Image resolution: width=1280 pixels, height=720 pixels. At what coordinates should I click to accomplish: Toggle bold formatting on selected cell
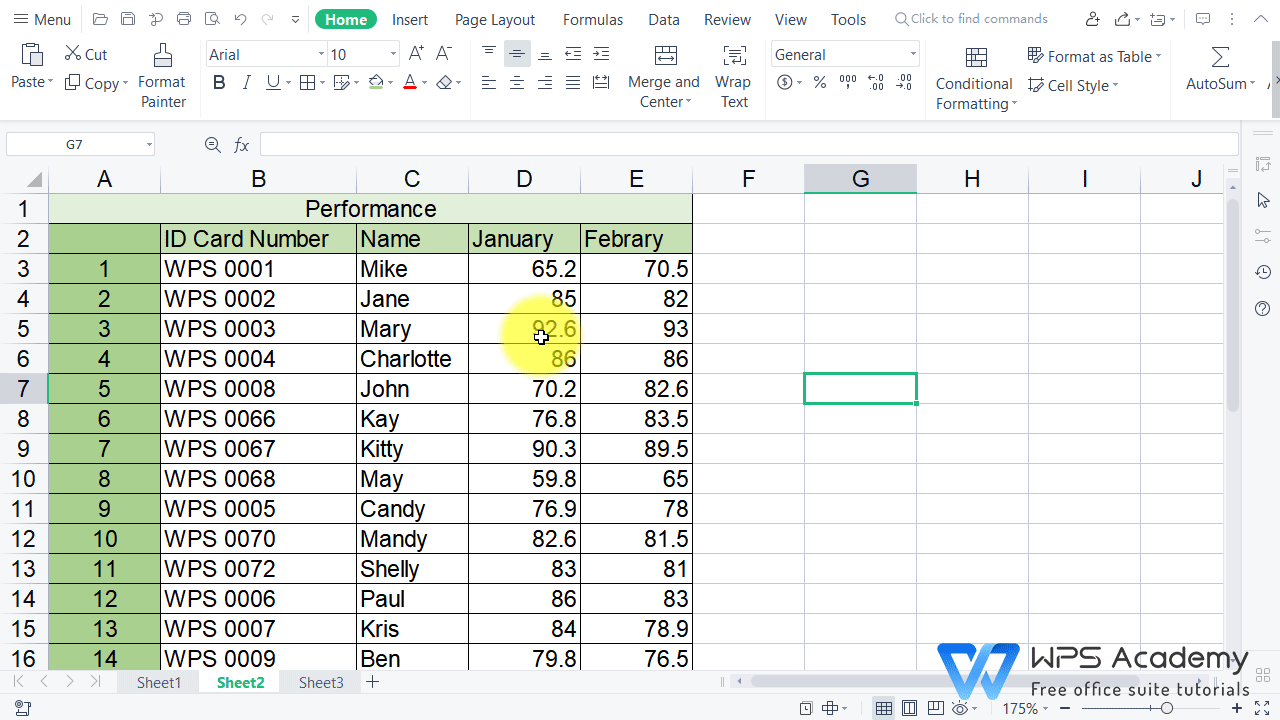tap(219, 82)
